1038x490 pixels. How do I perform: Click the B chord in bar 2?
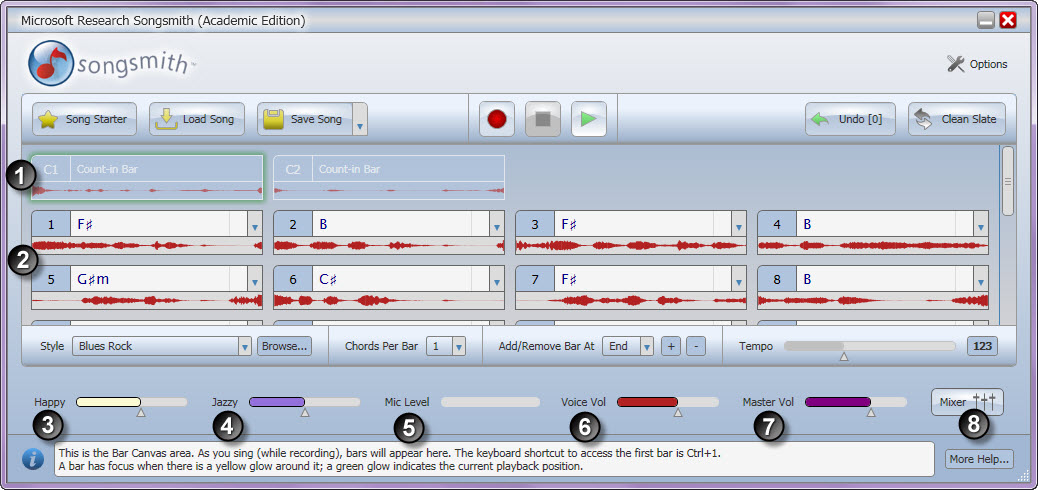pos(323,224)
